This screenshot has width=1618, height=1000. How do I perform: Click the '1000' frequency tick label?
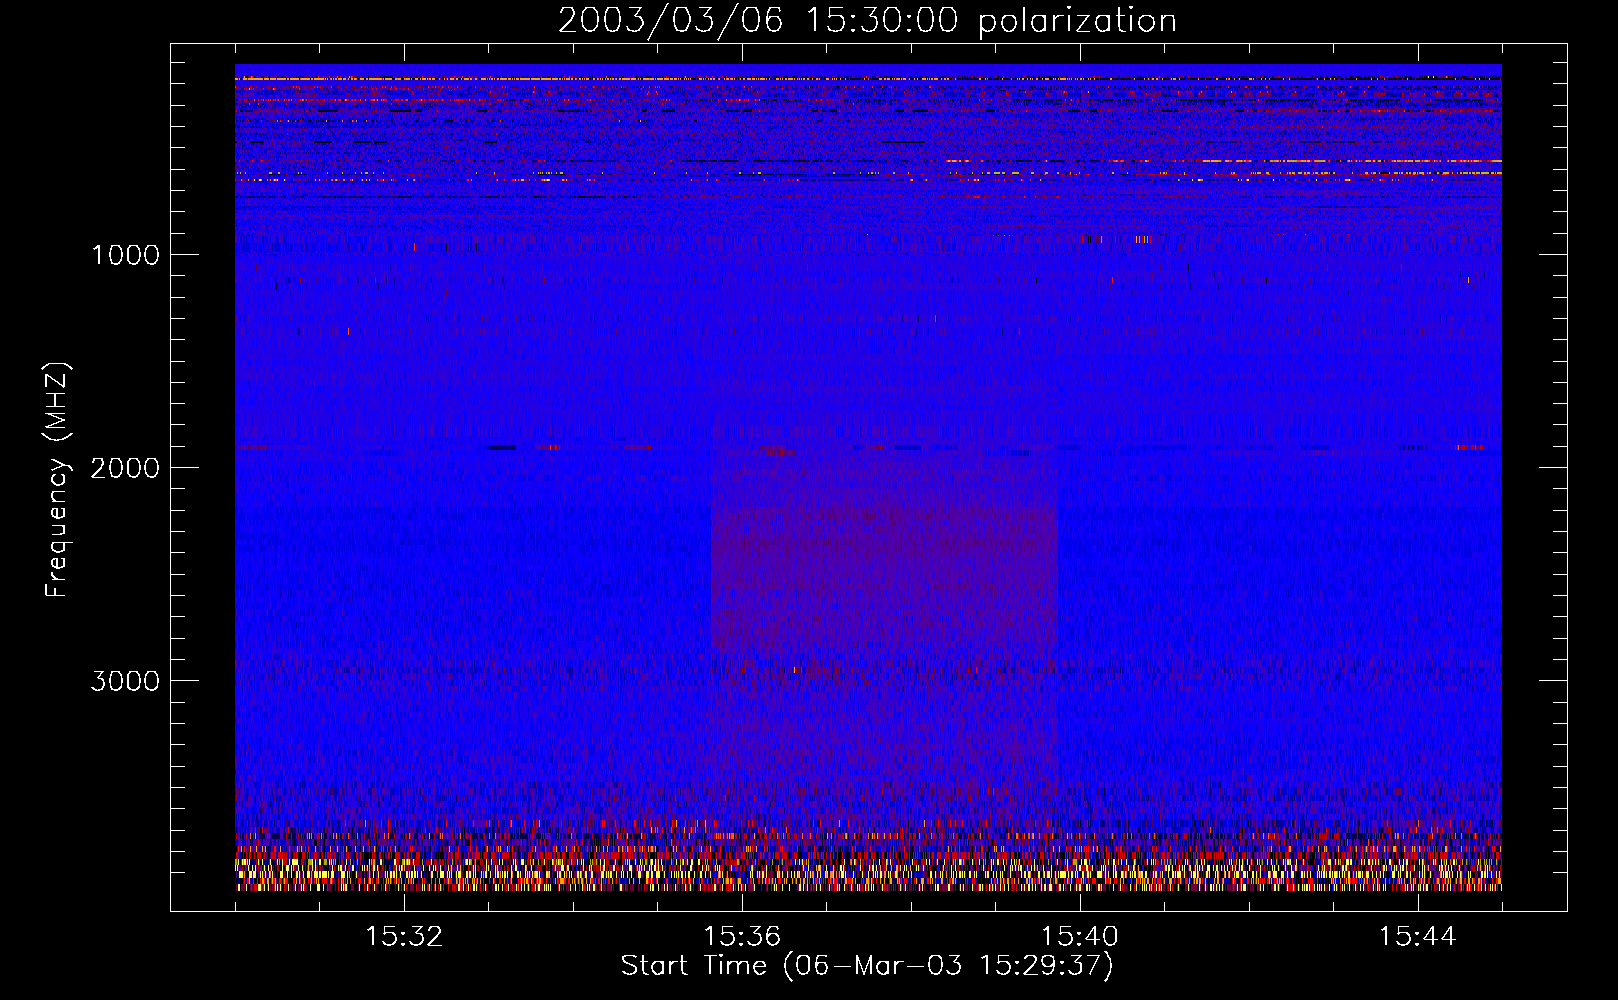[x=125, y=255]
